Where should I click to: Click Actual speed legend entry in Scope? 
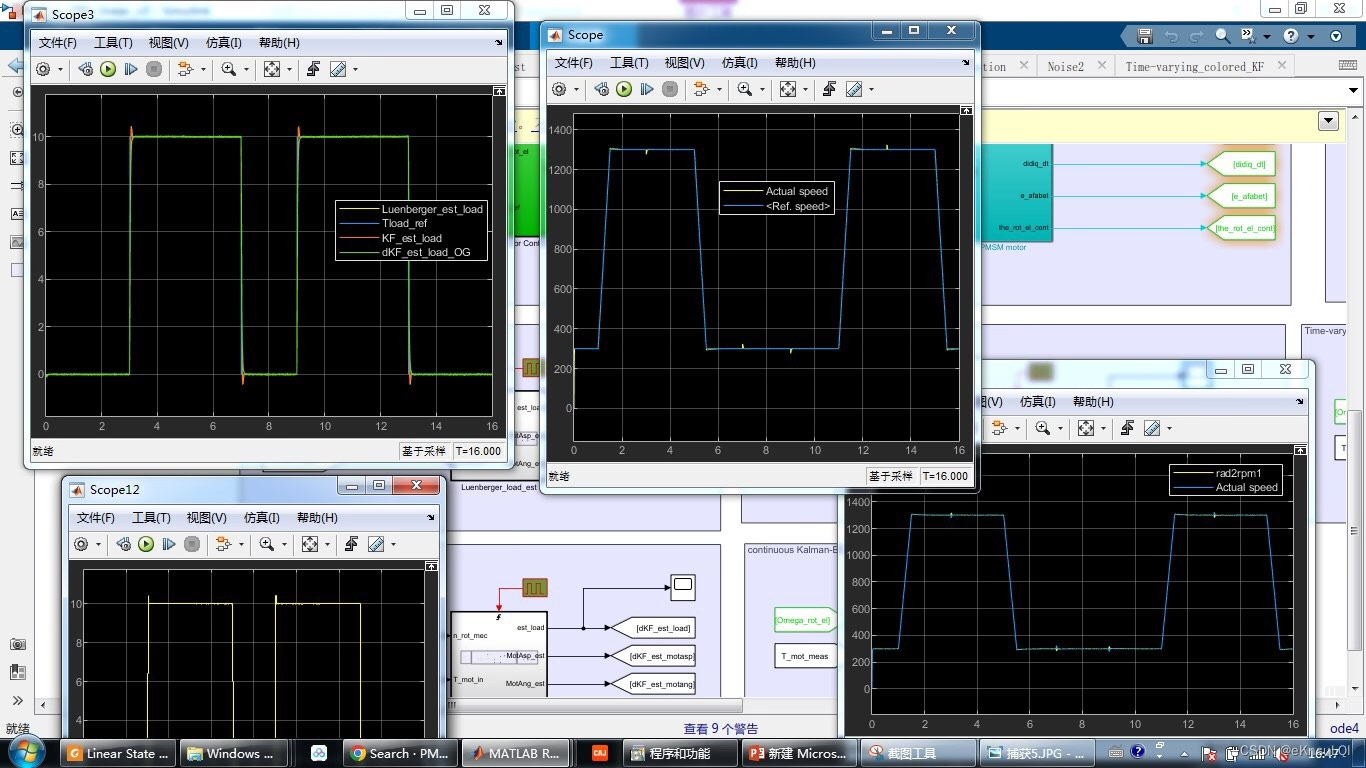coord(796,191)
